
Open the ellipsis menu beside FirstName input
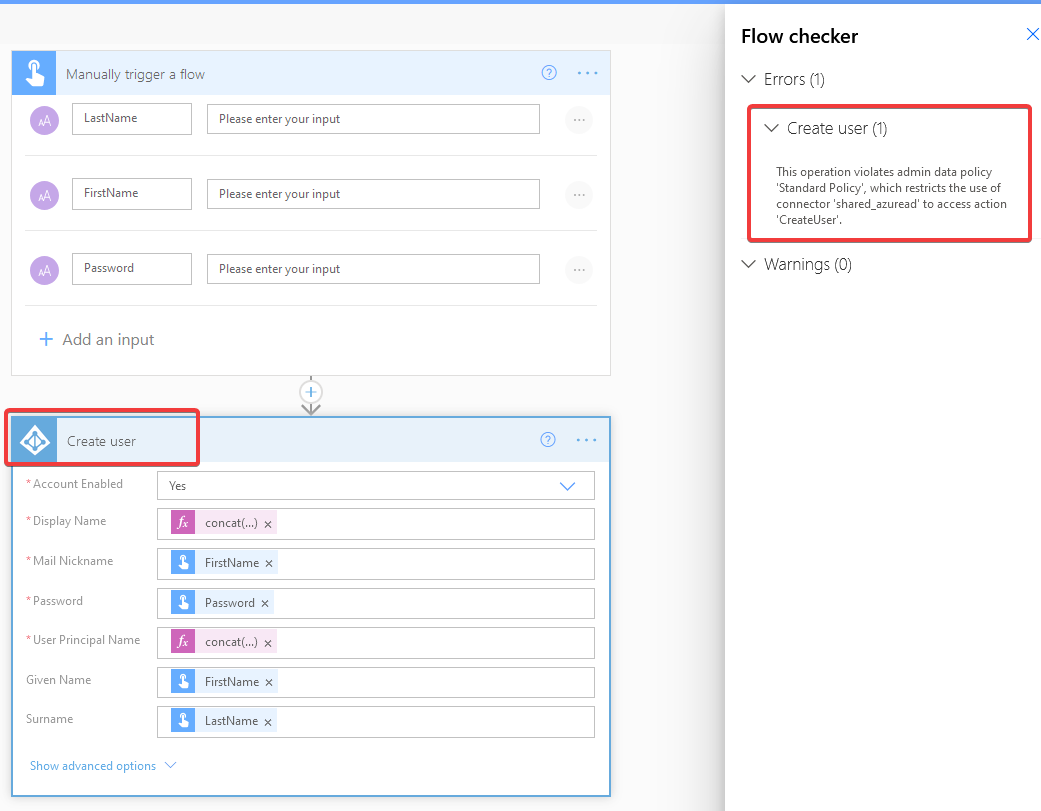coord(578,195)
